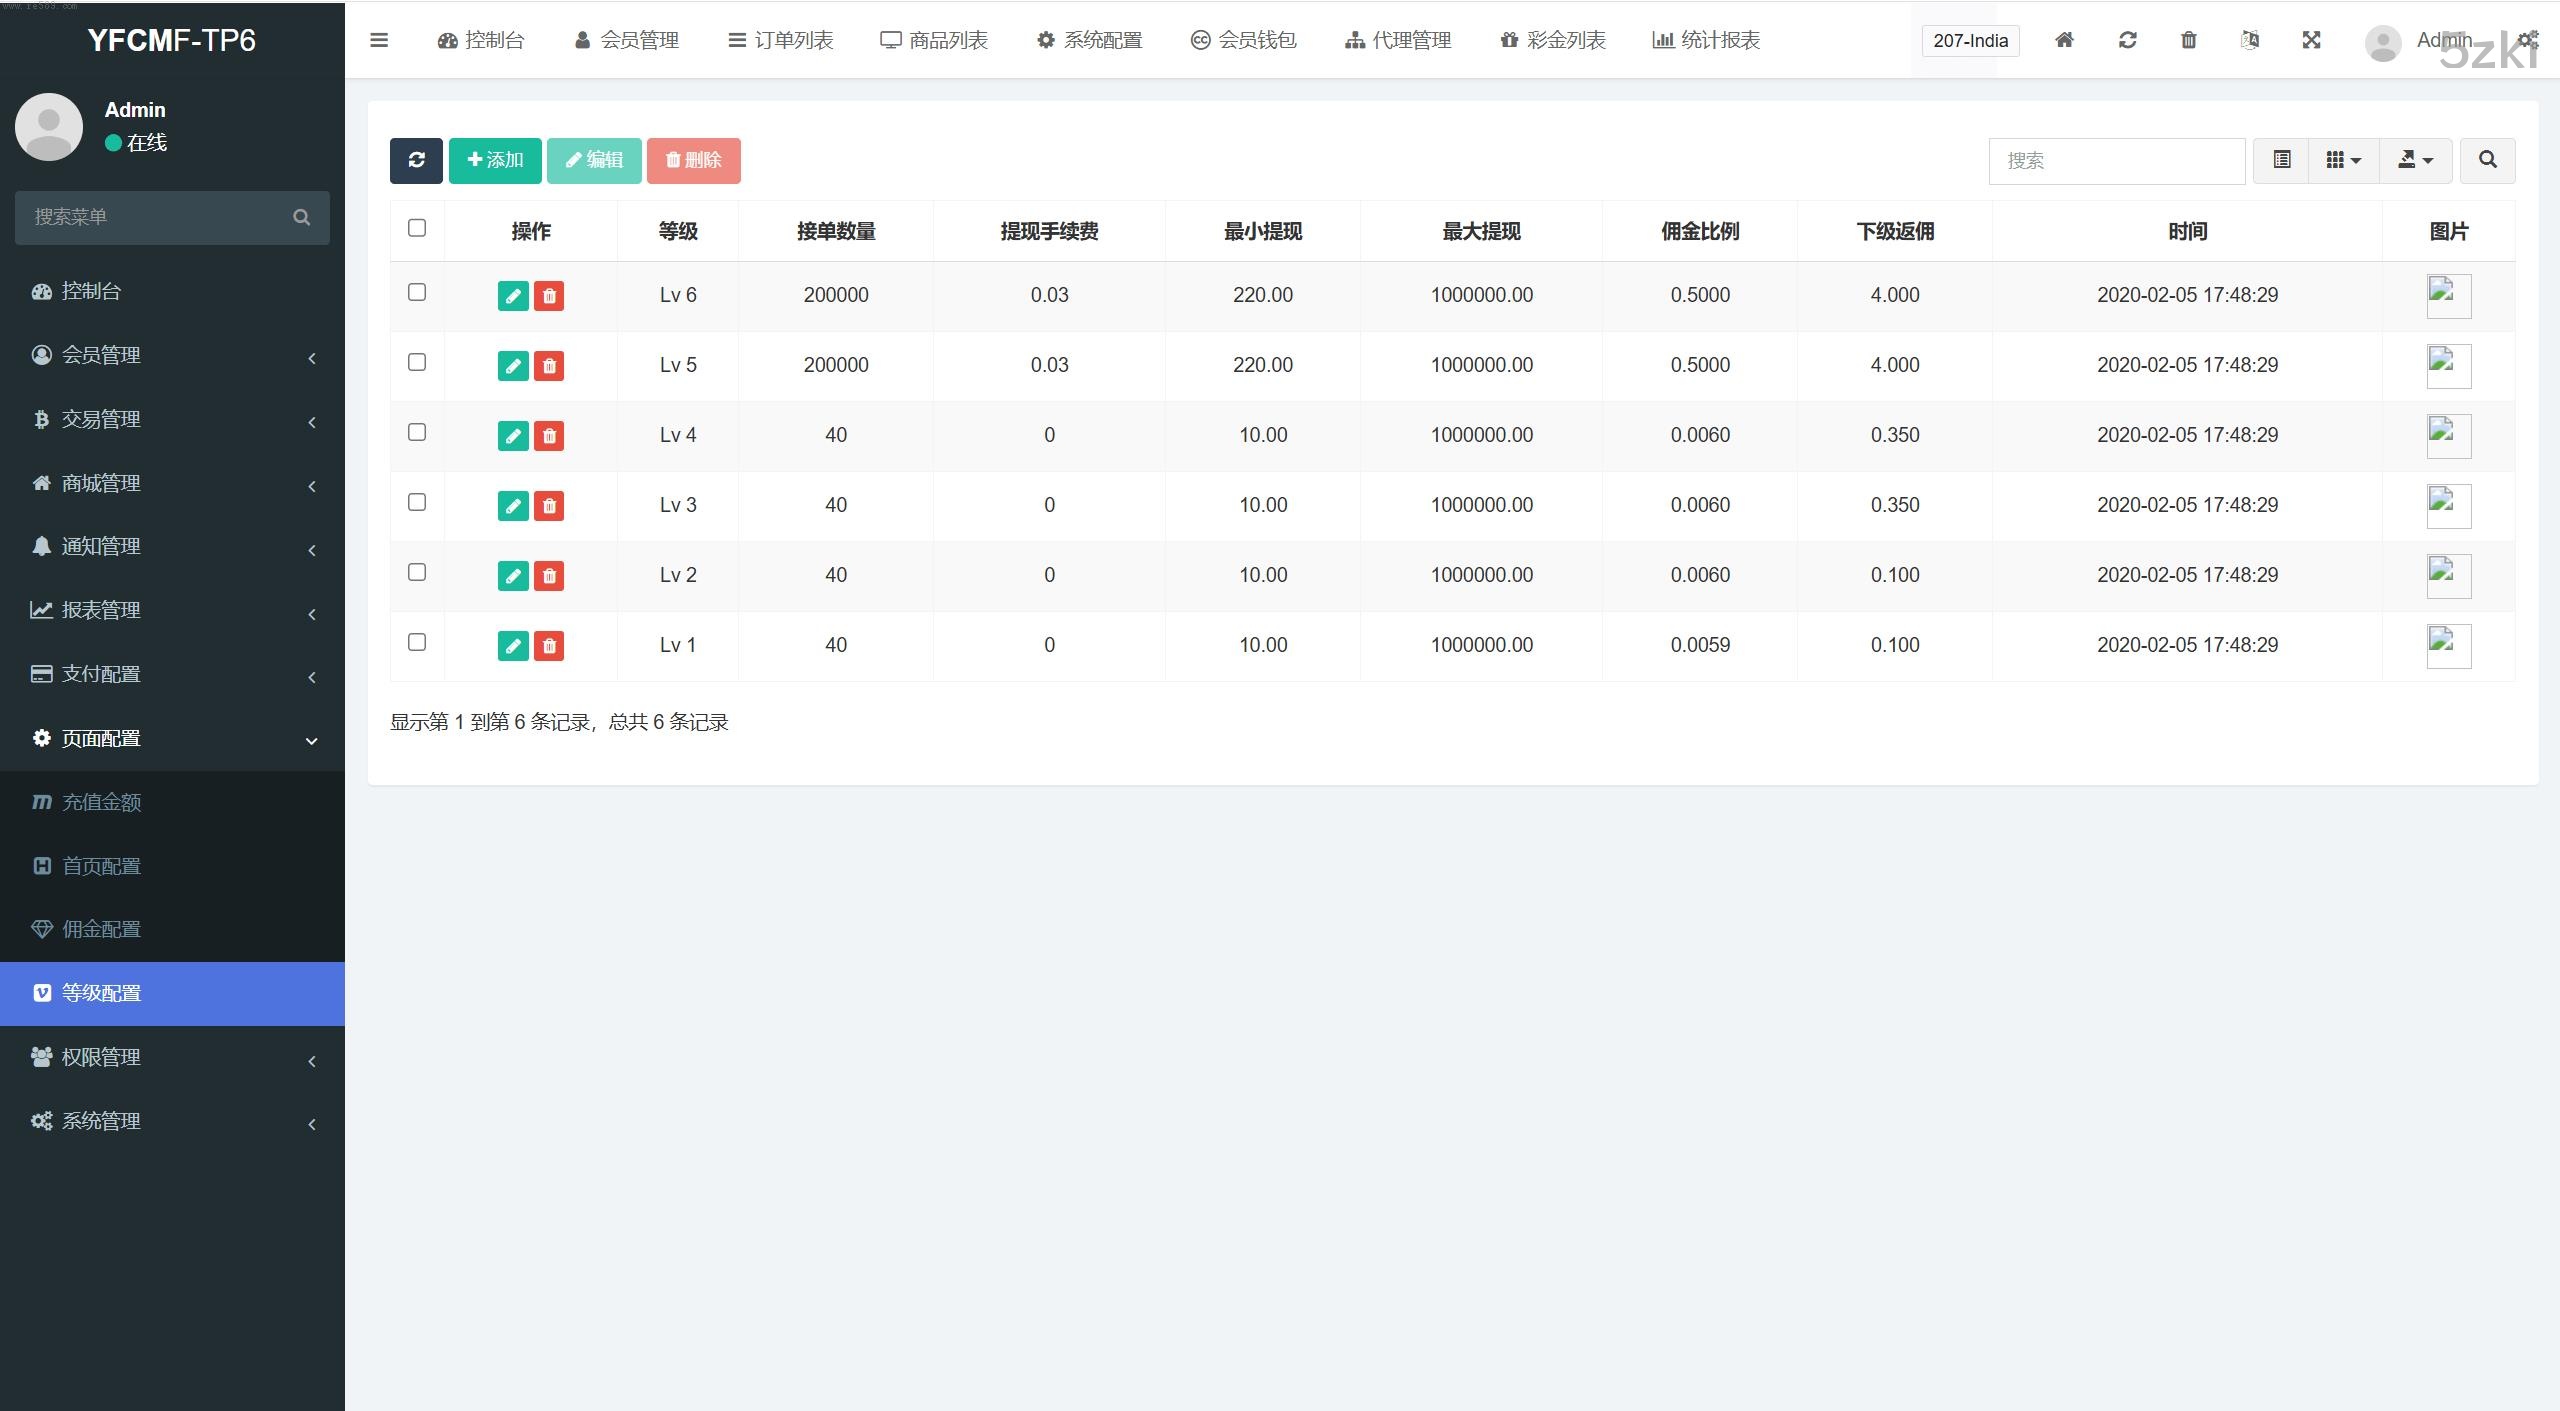2560x1411 pixels.
Task: Toggle the table card-view list icon
Action: pyautogui.click(x=2281, y=160)
